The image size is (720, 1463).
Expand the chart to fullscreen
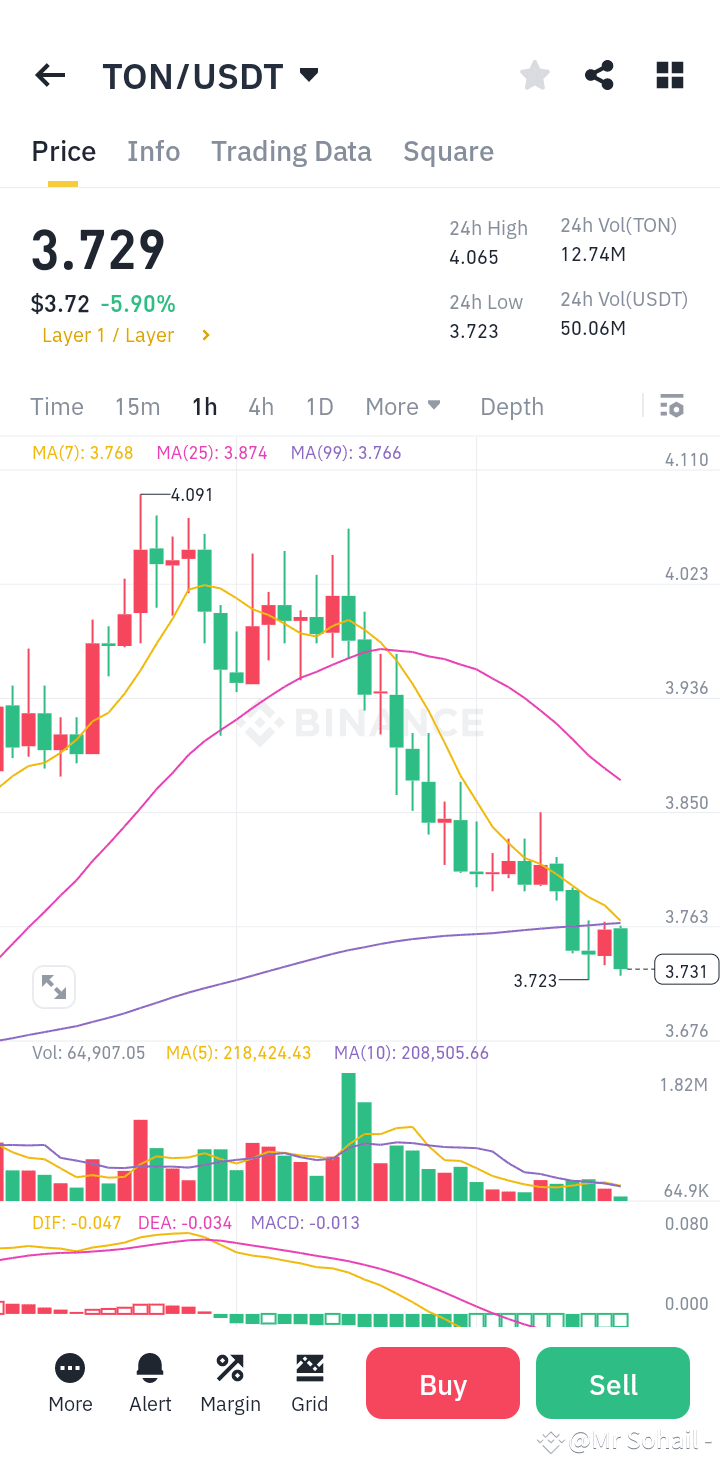click(53, 986)
